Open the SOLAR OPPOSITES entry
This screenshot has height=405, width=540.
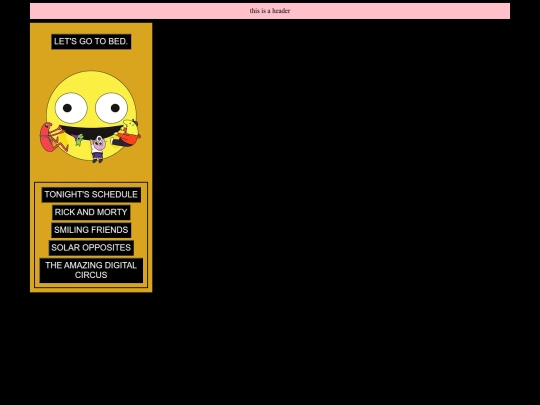pos(91,248)
